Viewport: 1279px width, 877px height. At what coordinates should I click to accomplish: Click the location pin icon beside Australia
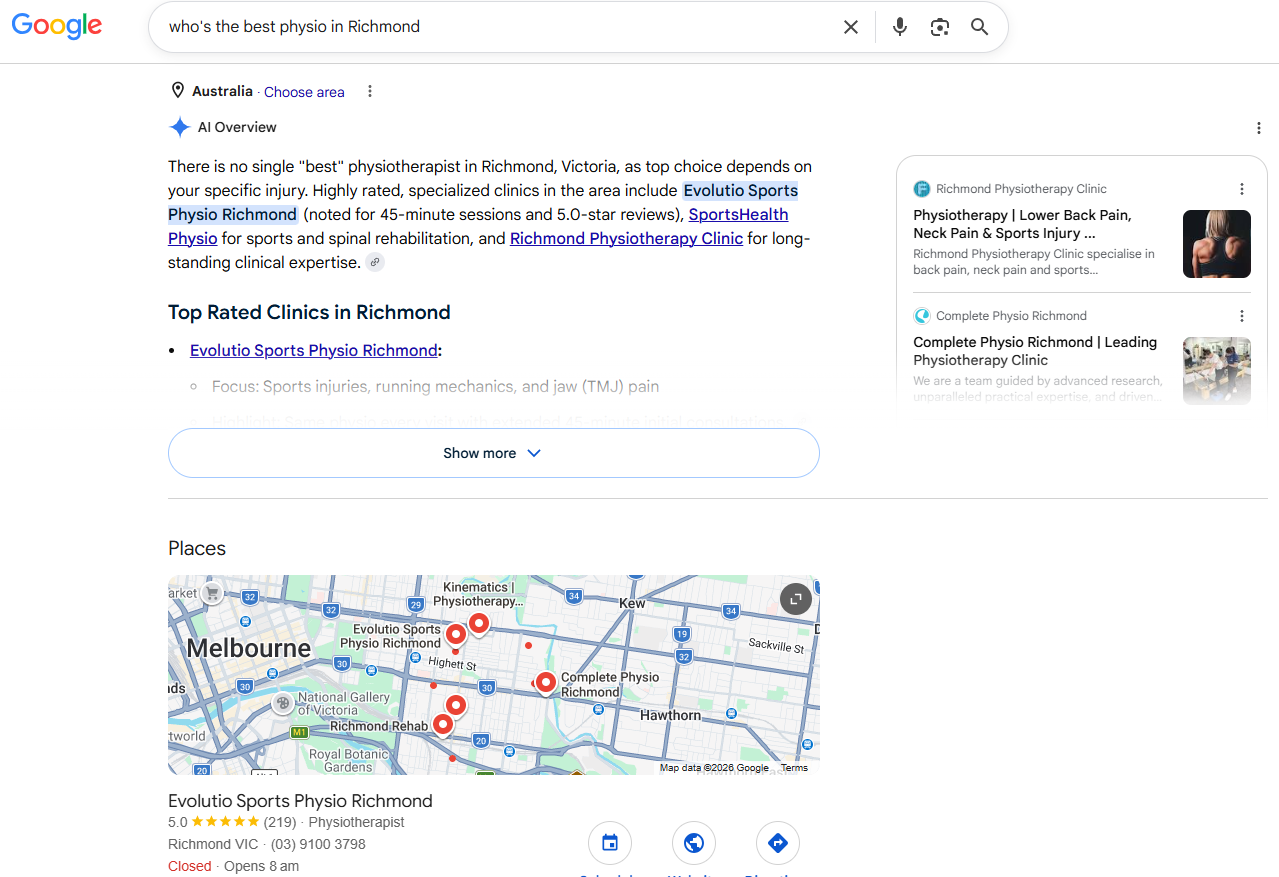[x=178, y=91]
